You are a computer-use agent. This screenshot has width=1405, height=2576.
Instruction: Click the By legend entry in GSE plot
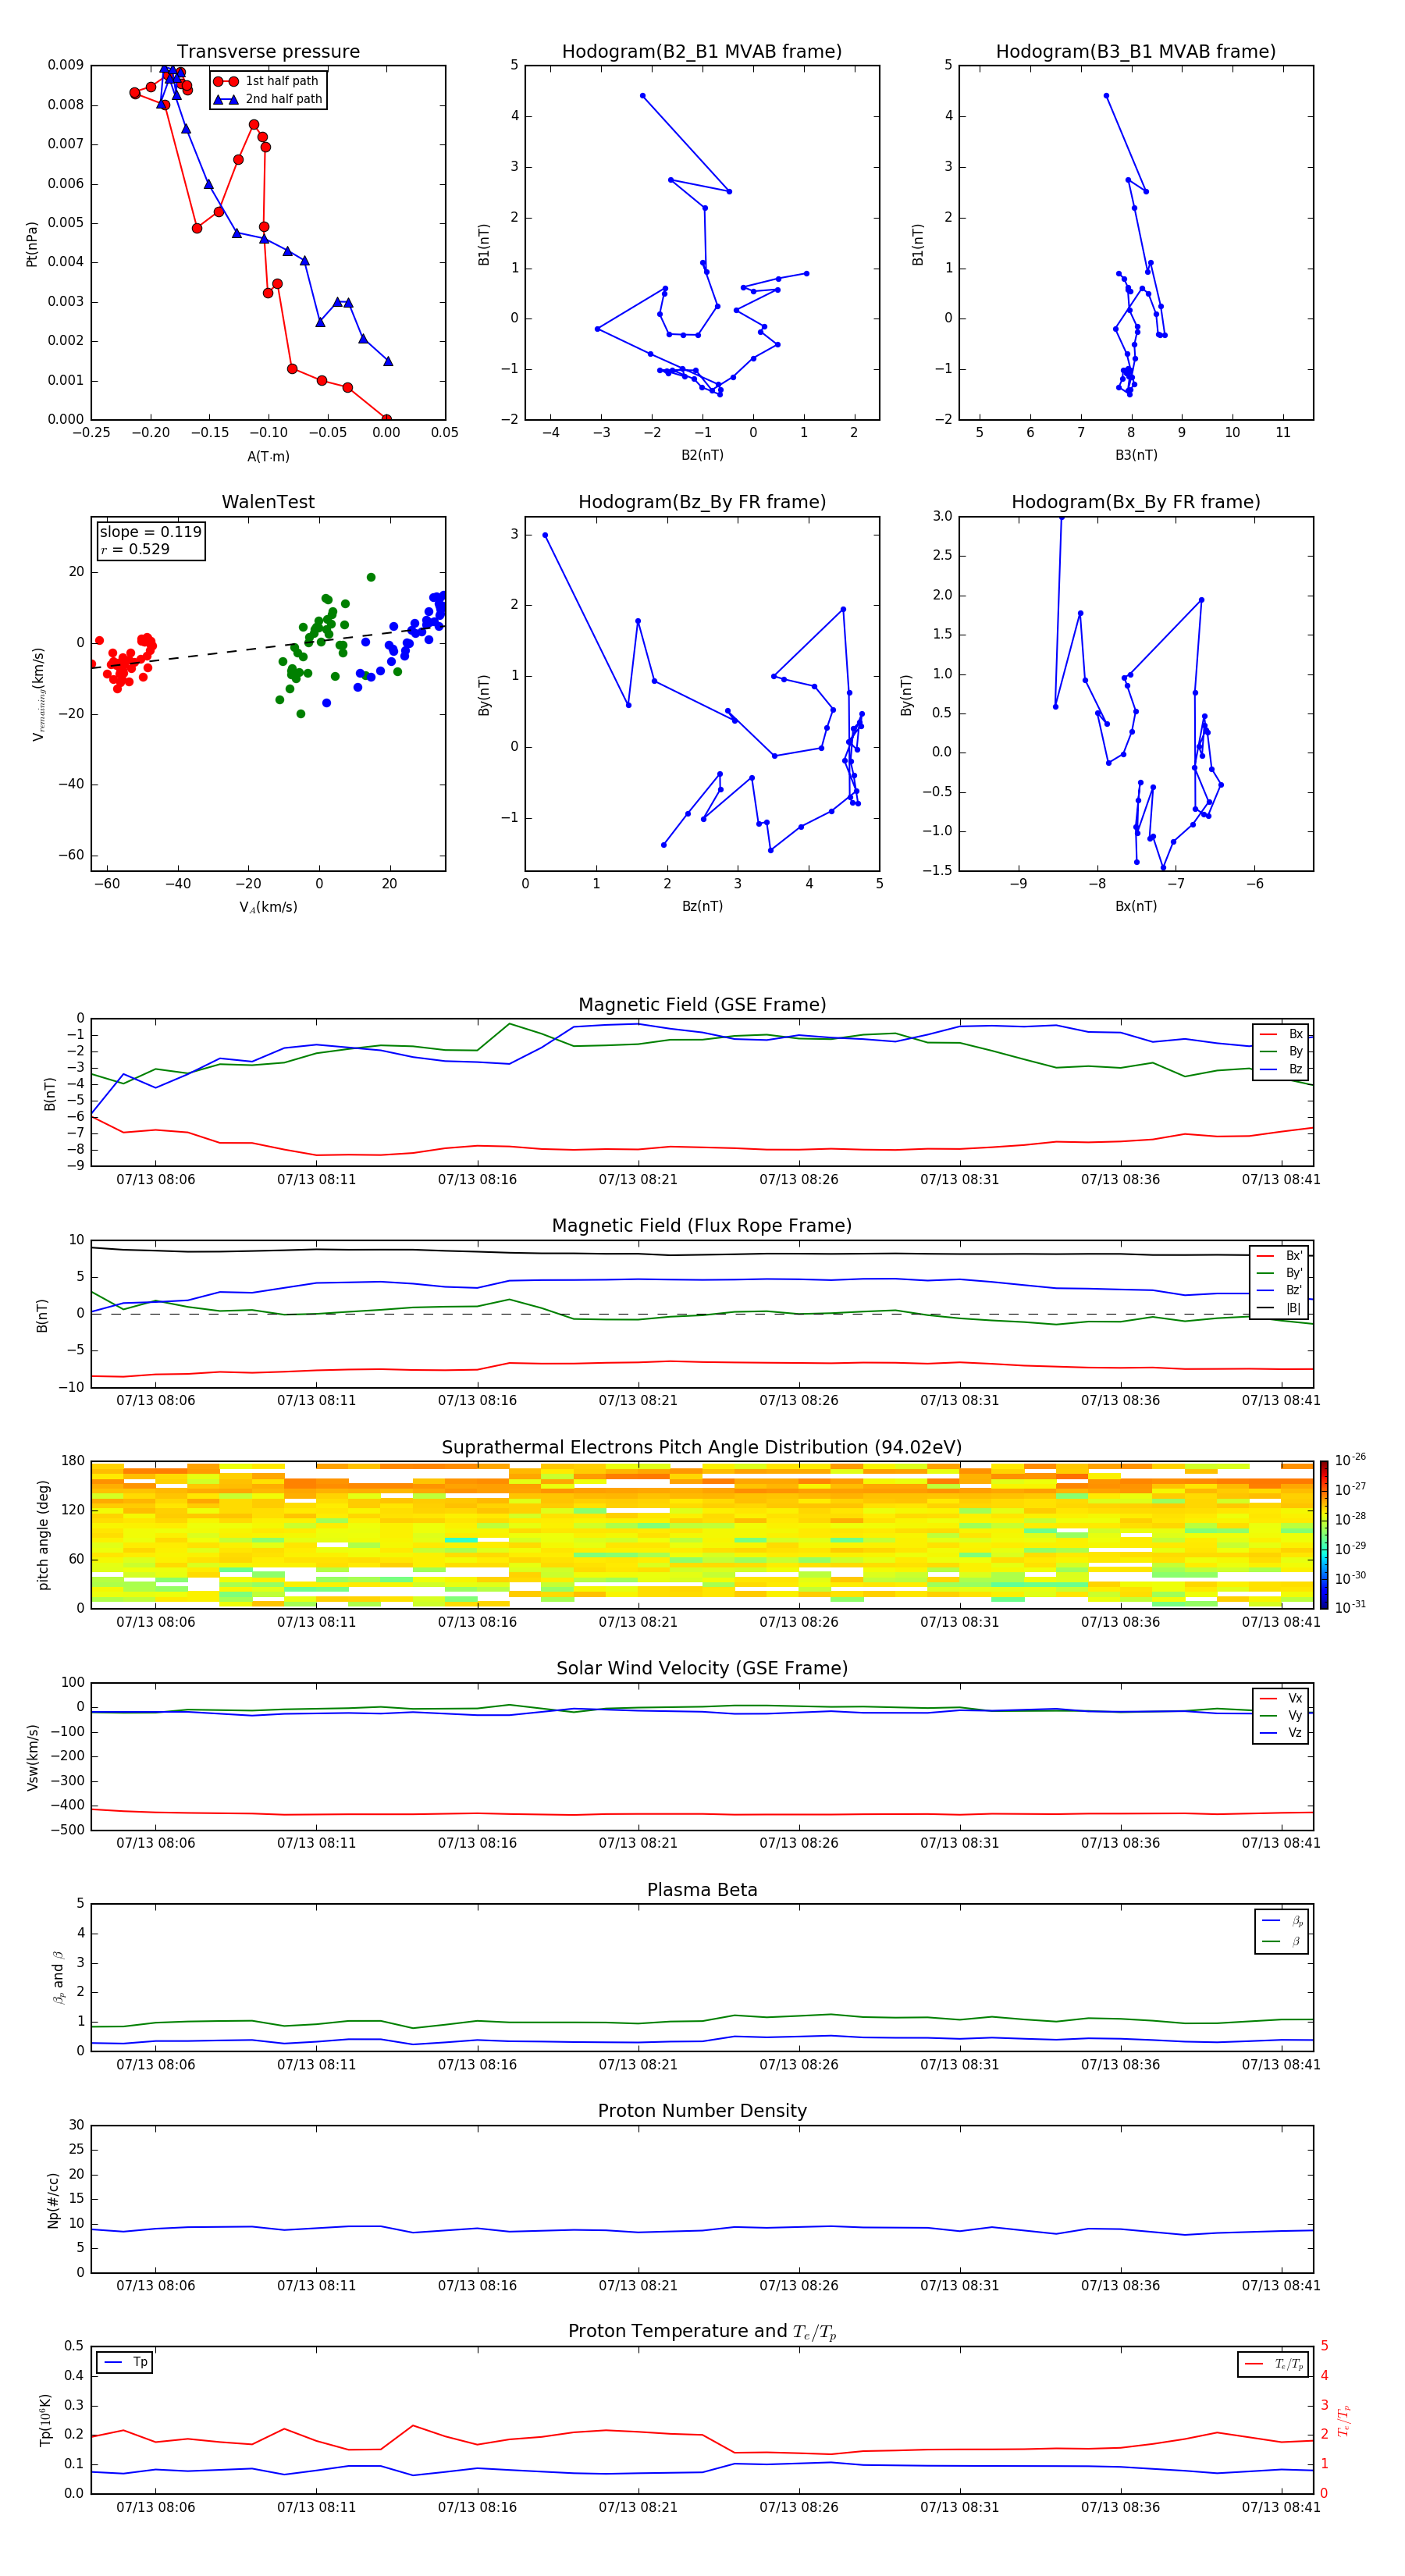pyautogui.click(x=1282, y=1051)
